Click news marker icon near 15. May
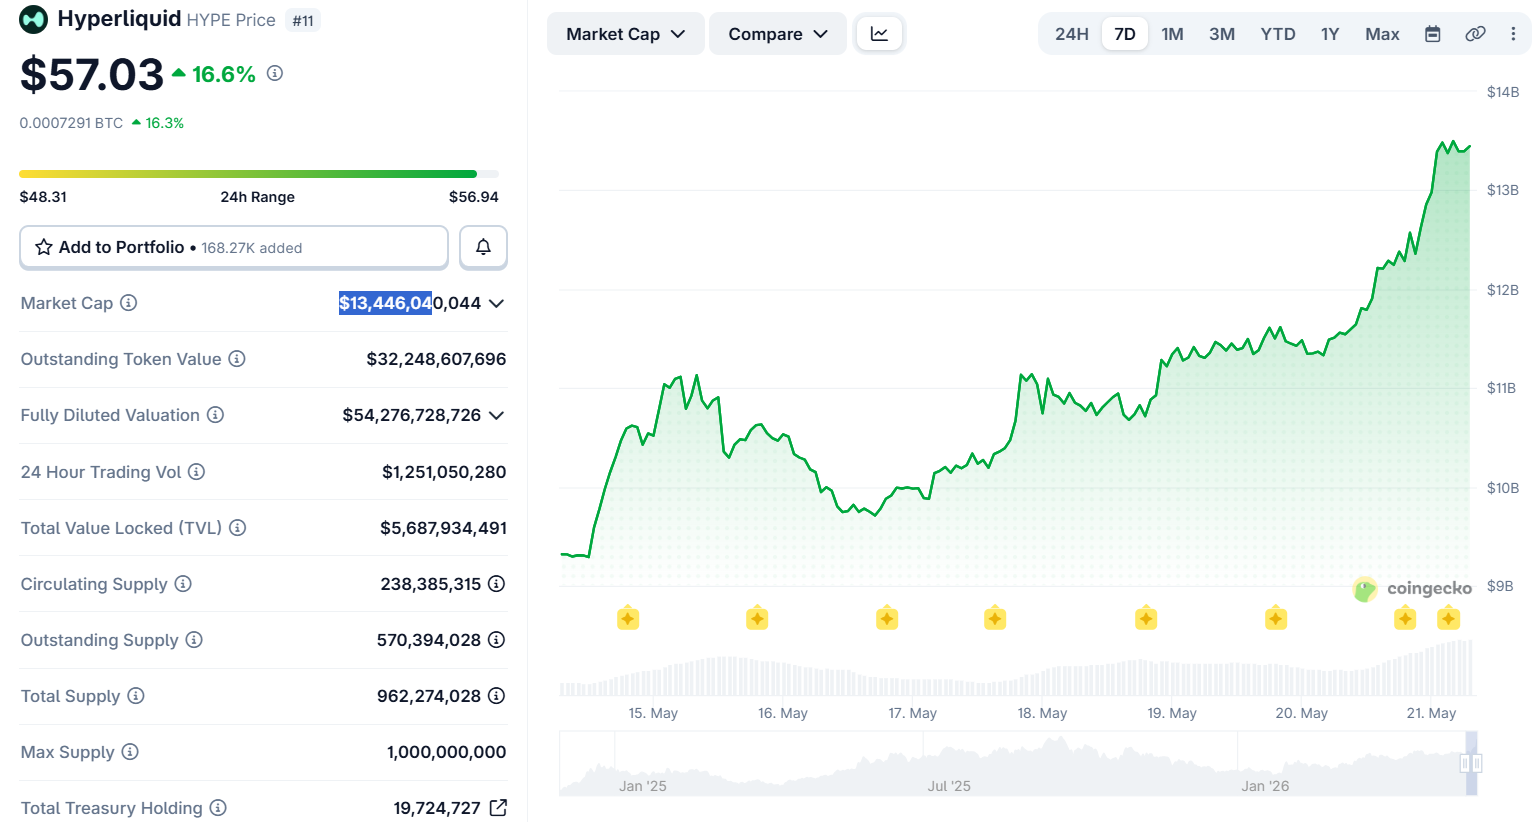The height and width of the screenshot is (822, 1535). 628,618
